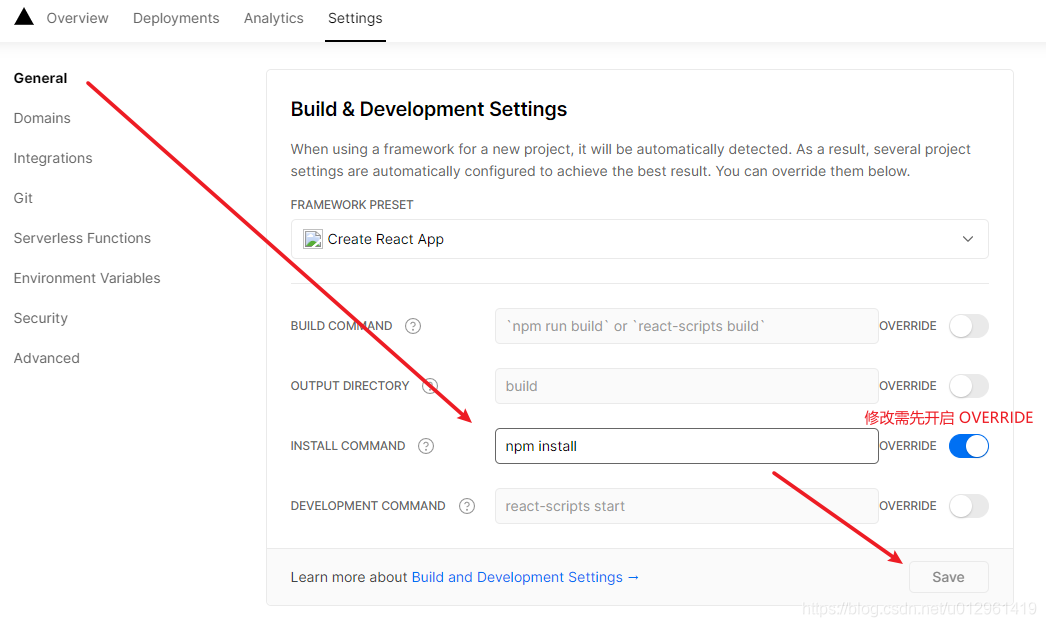Disable the Install Command override toggle
Viewport: 1046px width, 627px height.
click(969, 446)
